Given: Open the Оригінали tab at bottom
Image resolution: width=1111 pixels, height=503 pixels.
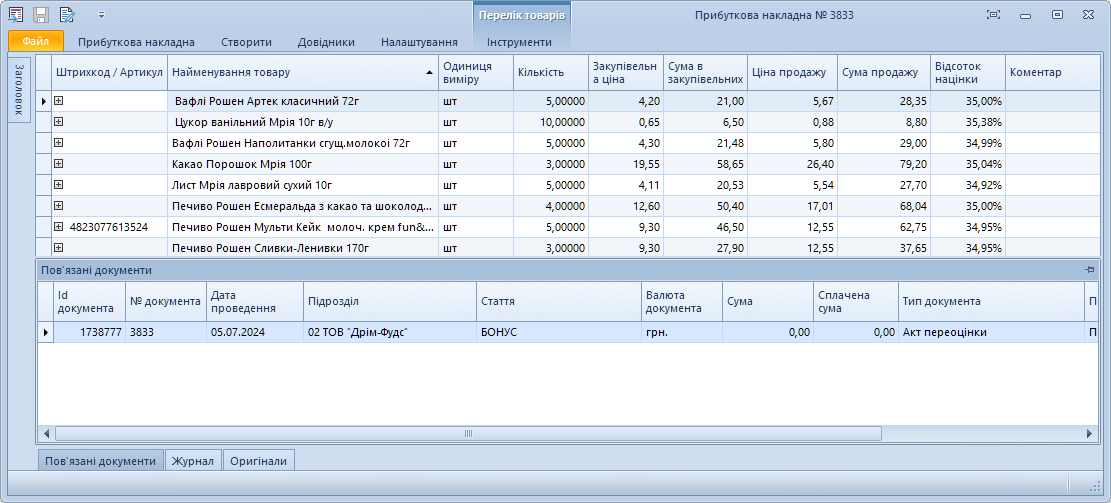Looking at the screenshot, I should (x=258, y=461).
